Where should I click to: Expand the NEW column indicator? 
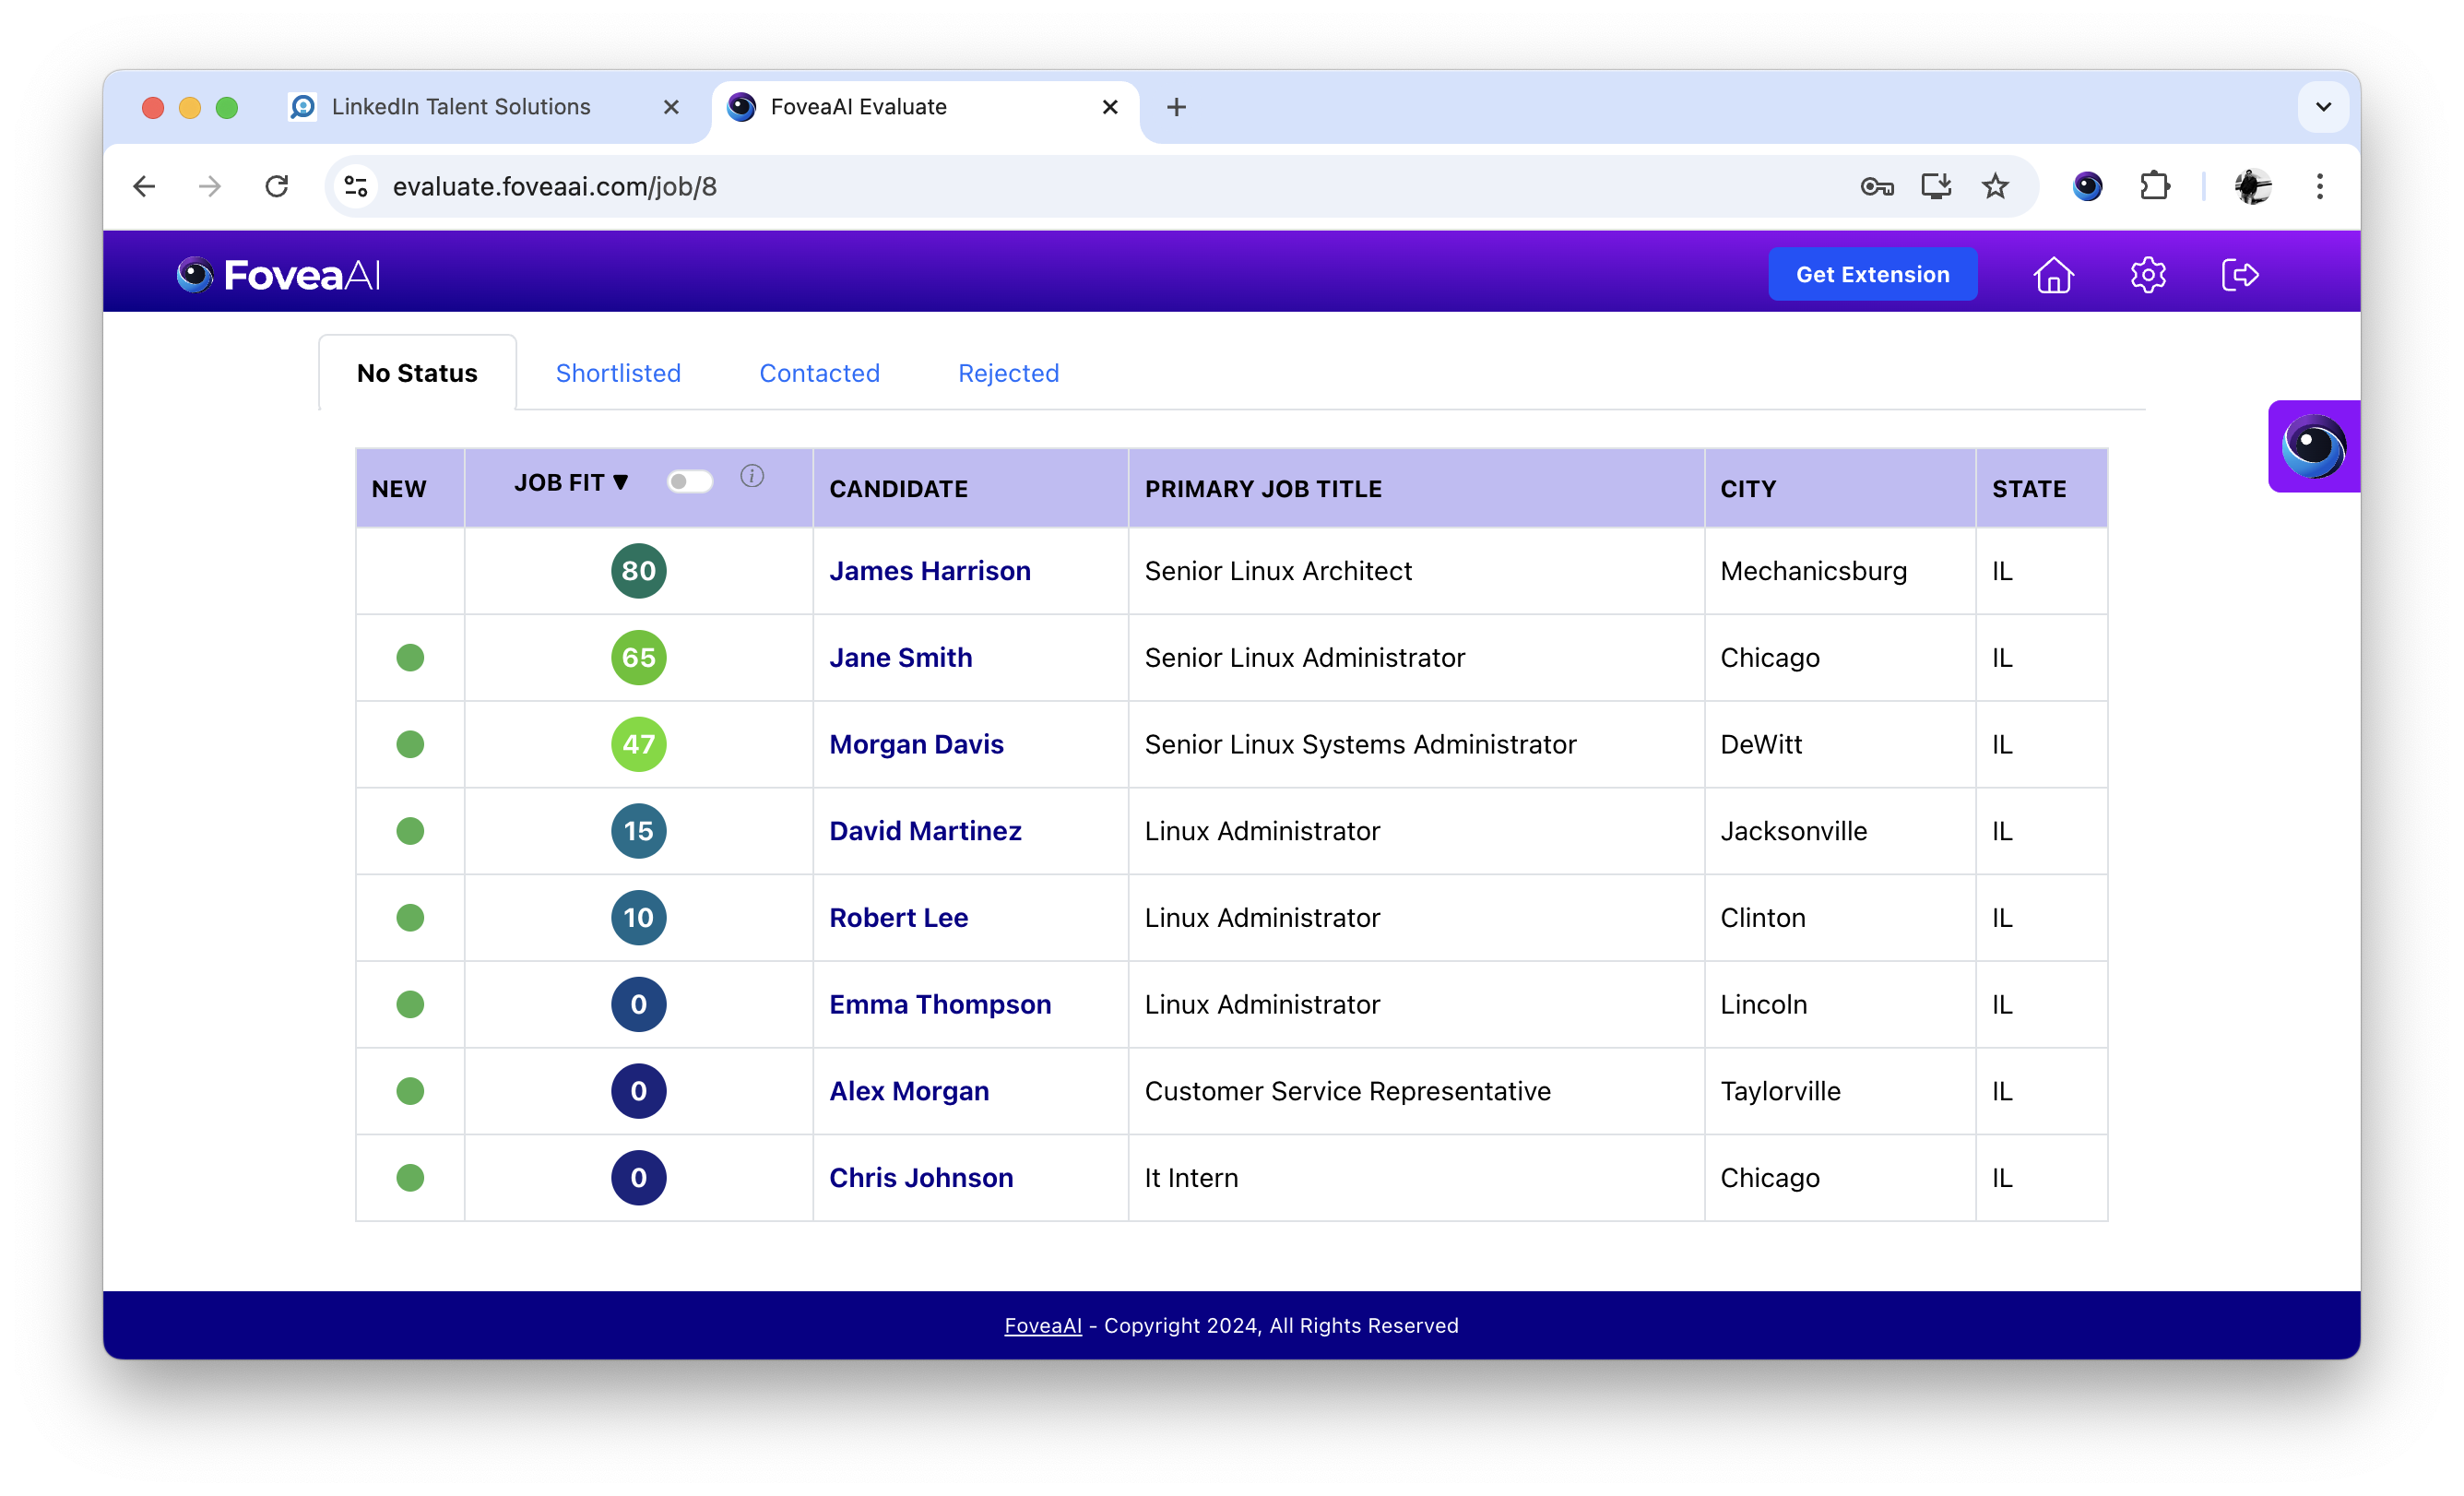[399, 489]
